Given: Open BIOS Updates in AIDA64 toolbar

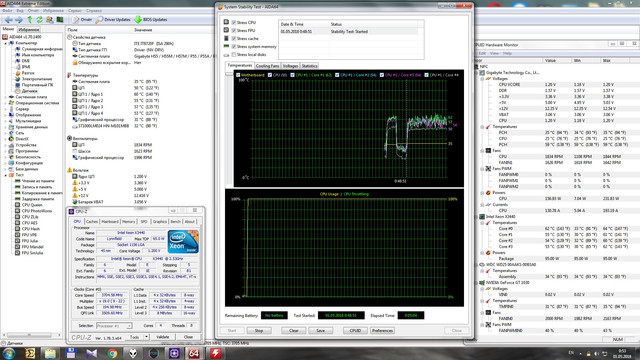Looking at the screenshot, I should pos(151,20).
